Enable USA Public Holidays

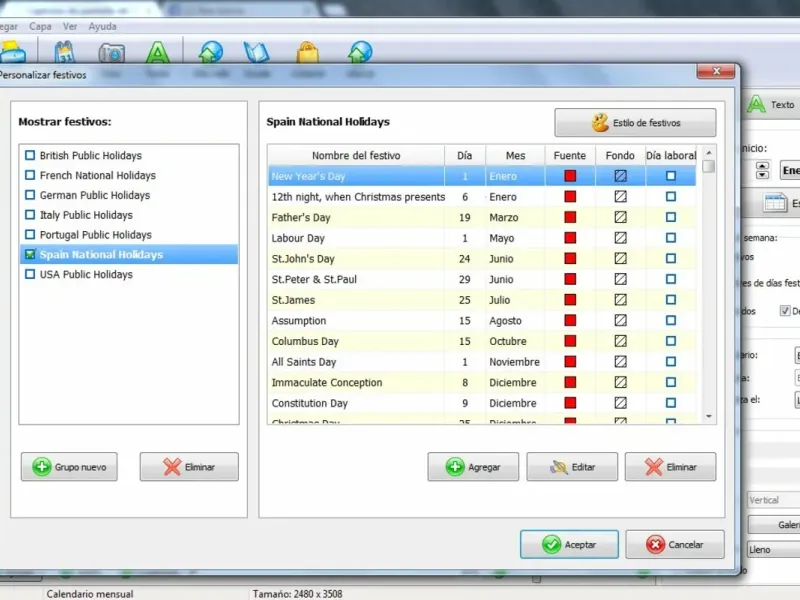pos(30,274)
